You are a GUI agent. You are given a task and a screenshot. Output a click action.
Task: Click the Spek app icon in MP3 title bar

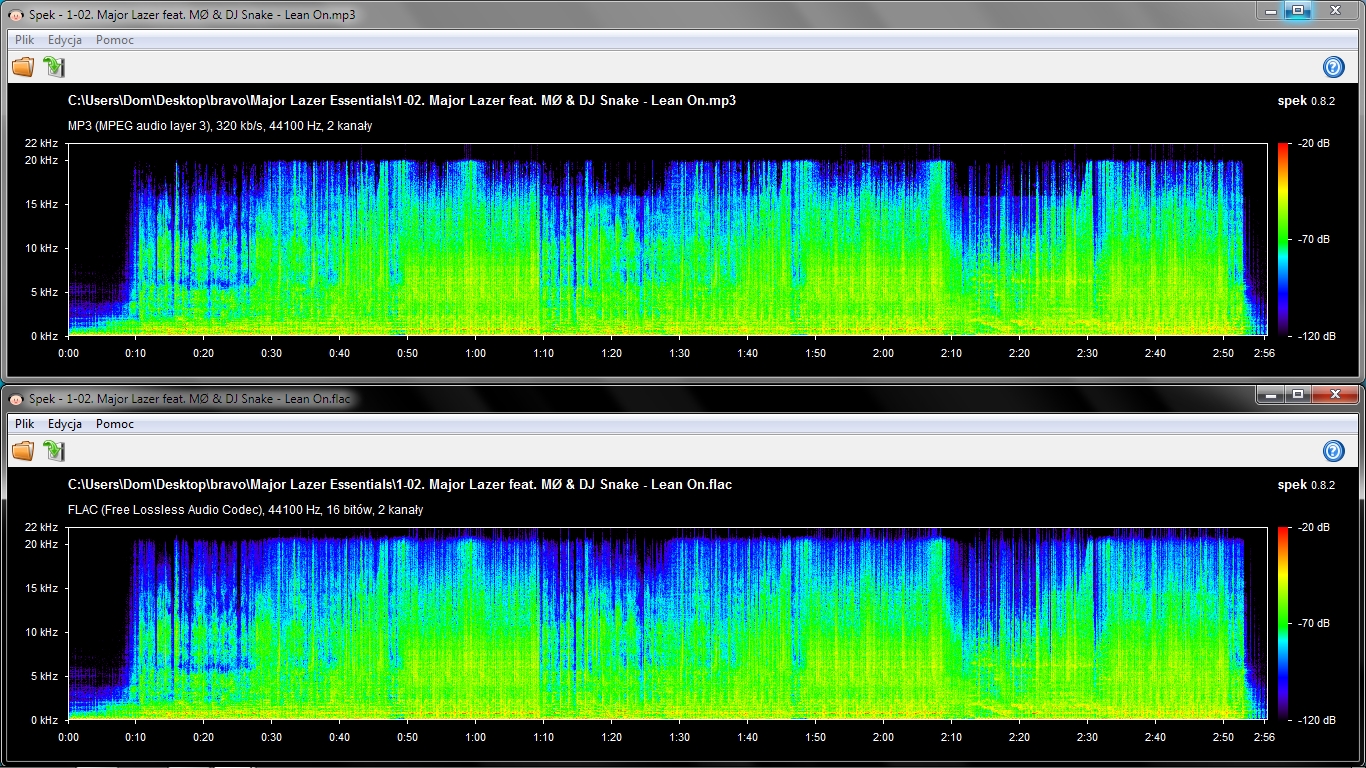[x=16, y=15]
